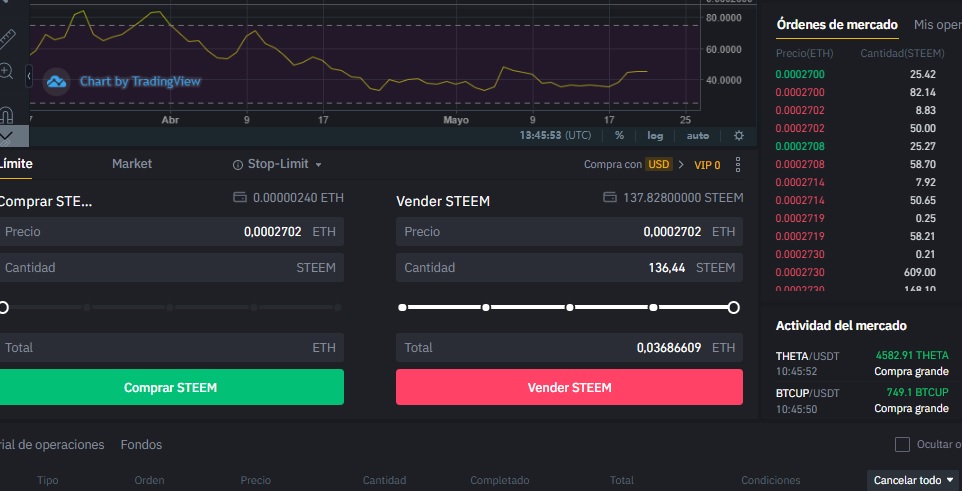Click the Tipo column header
Viewport: 962px width, 491px height.
(x=47, y=481)
